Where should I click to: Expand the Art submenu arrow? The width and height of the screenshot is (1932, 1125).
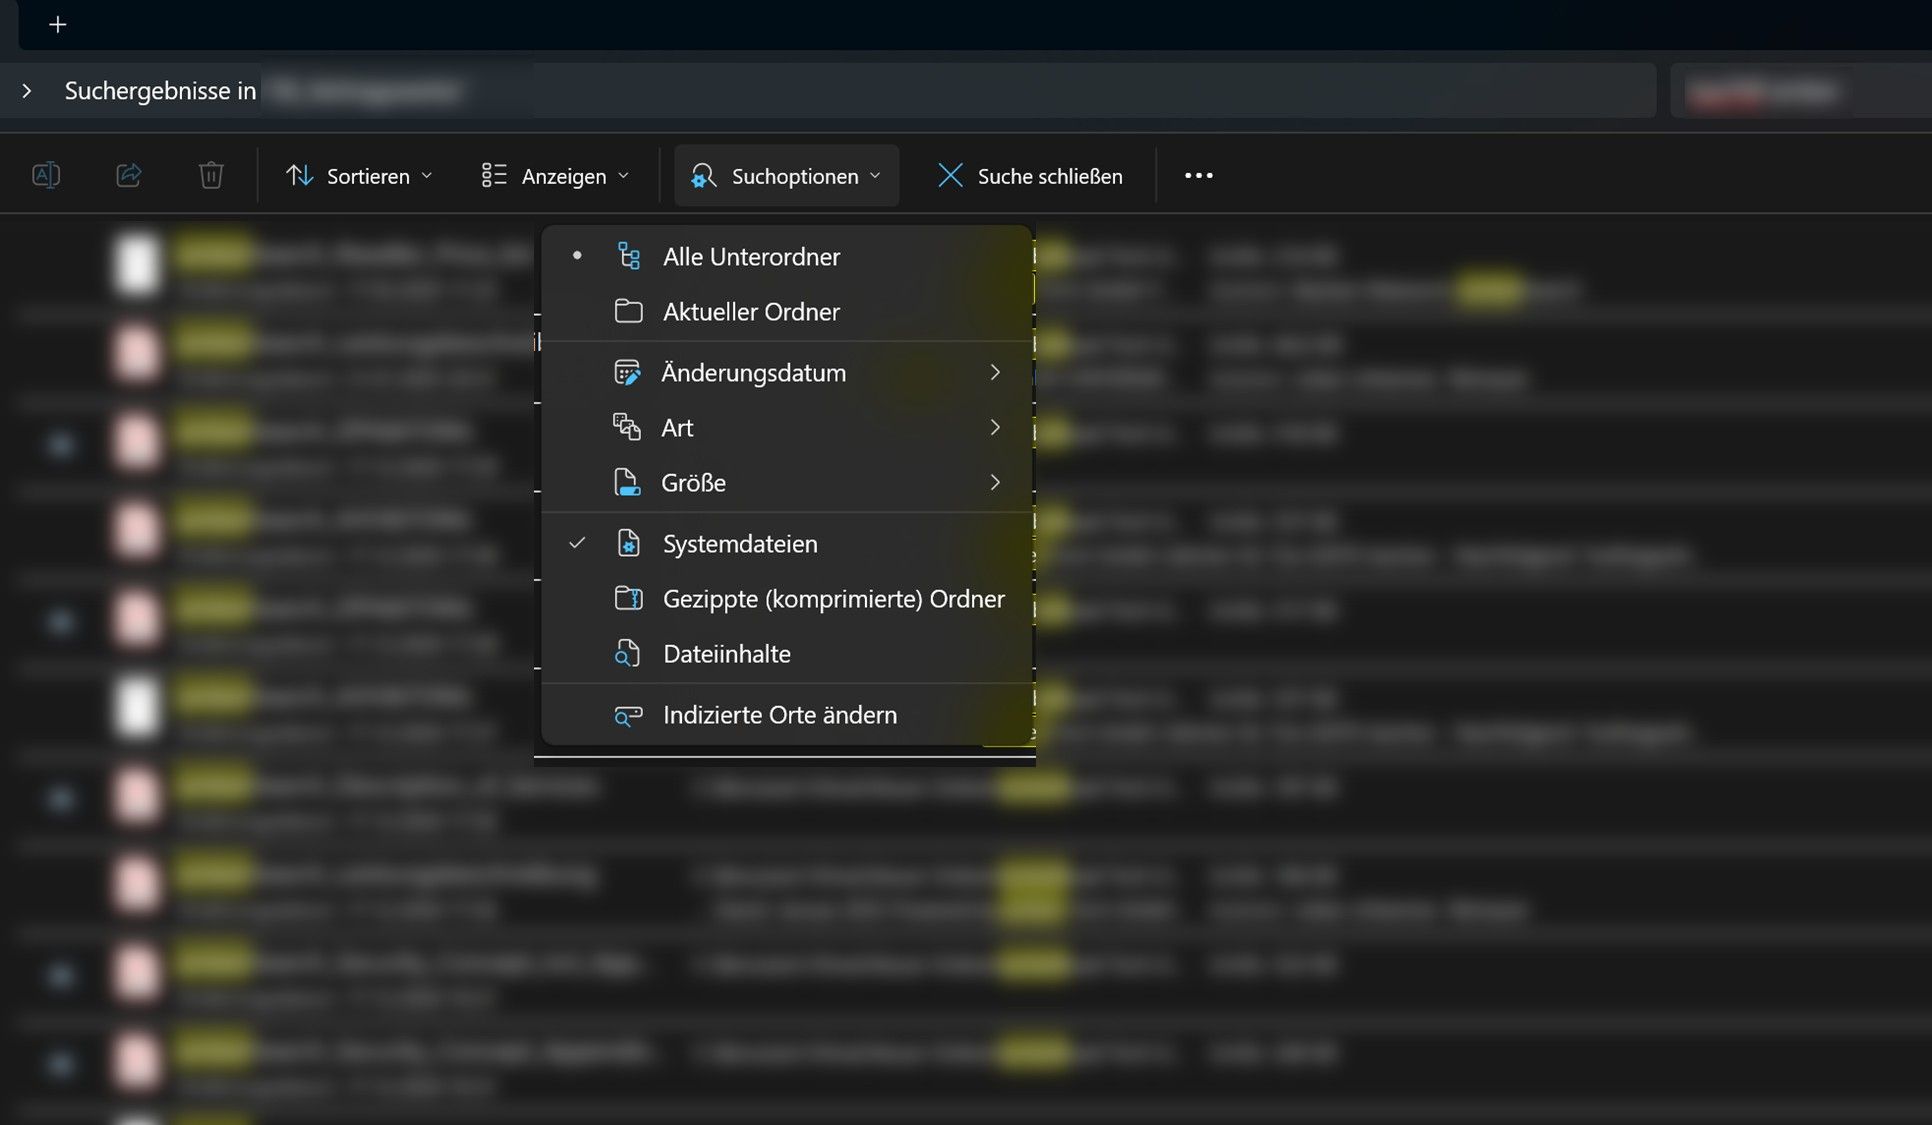click(994, 427)
